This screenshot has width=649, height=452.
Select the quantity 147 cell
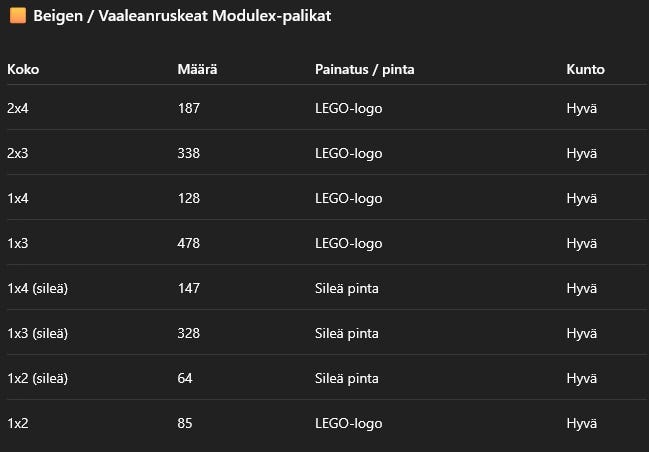(x=189, y=288)
